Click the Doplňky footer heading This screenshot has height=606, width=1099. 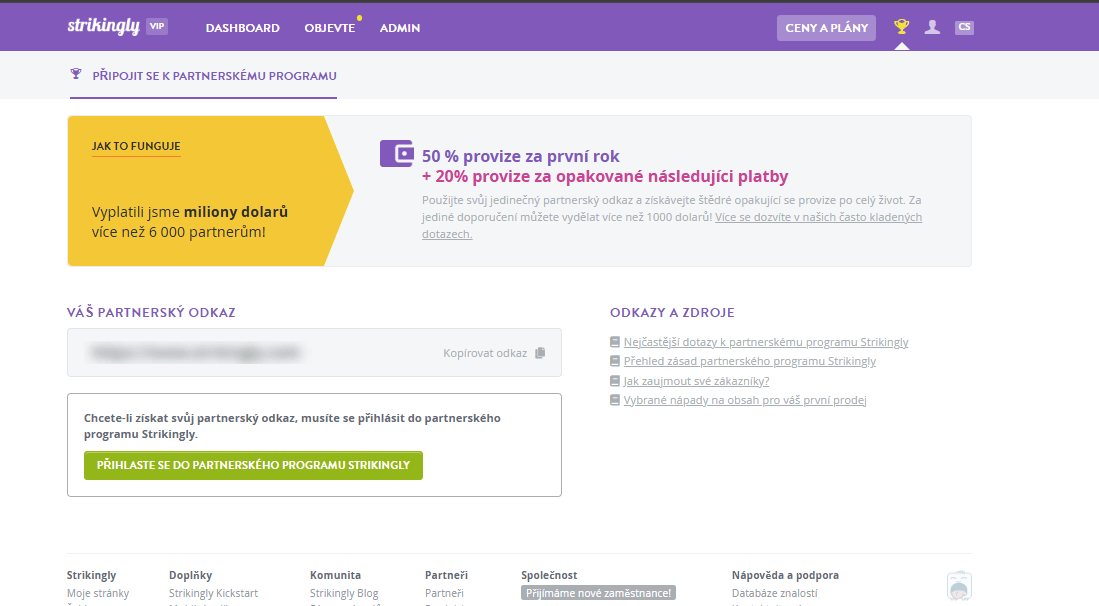(x=191, y=575)
